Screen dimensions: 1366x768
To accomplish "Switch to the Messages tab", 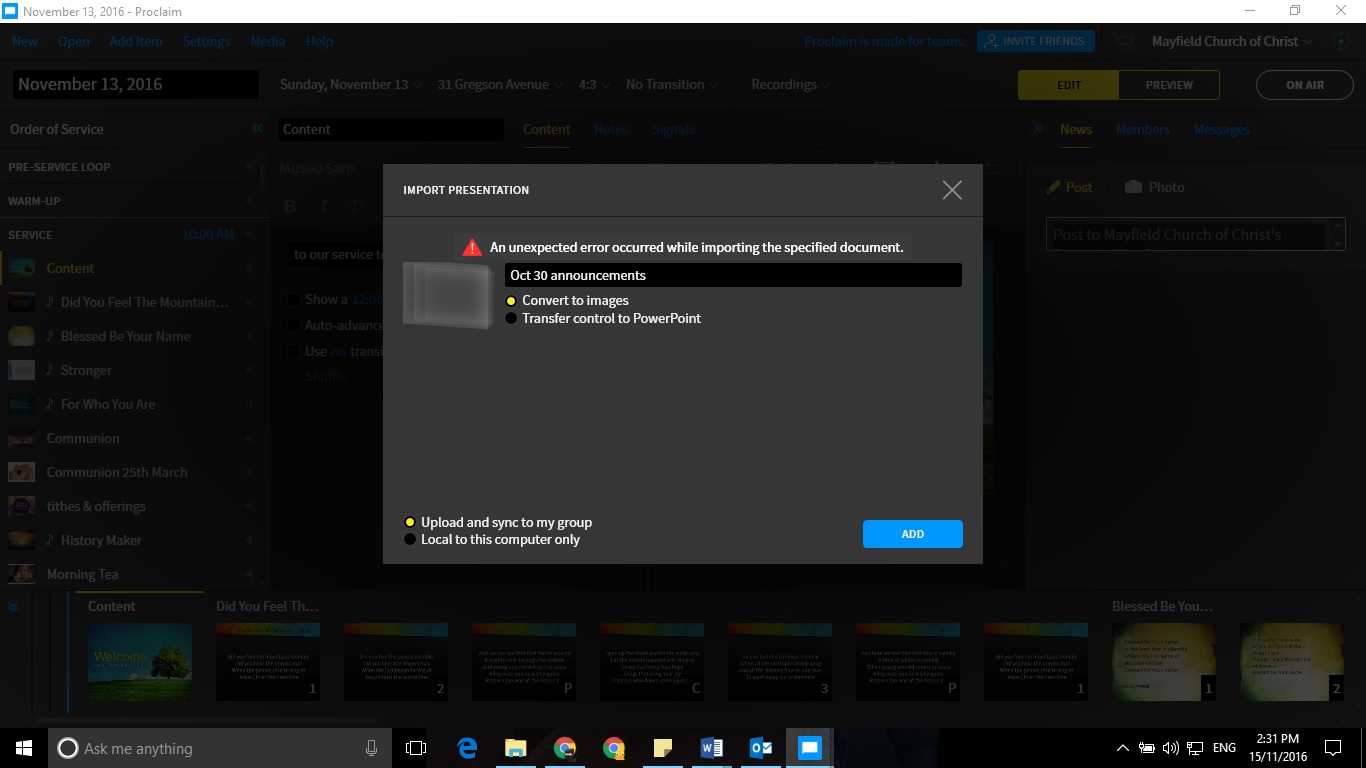I will click(x=1221, y=129).
